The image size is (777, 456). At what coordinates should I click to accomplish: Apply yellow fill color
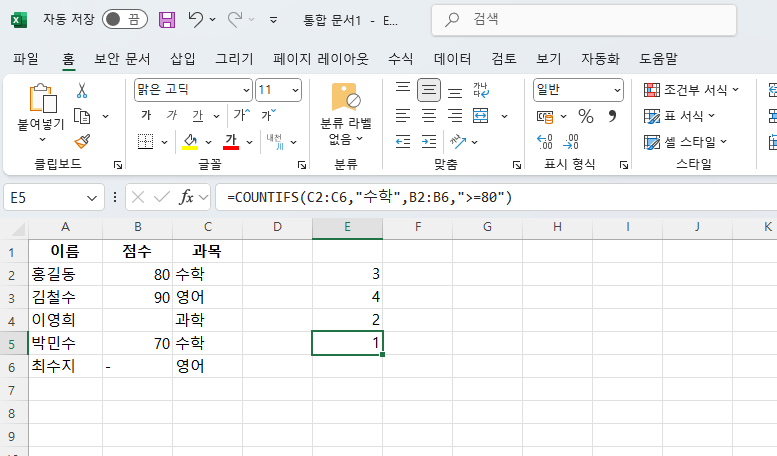pos(190,142)
